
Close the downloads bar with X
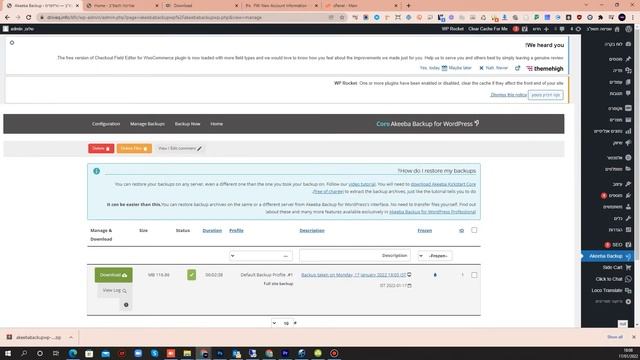633,337
